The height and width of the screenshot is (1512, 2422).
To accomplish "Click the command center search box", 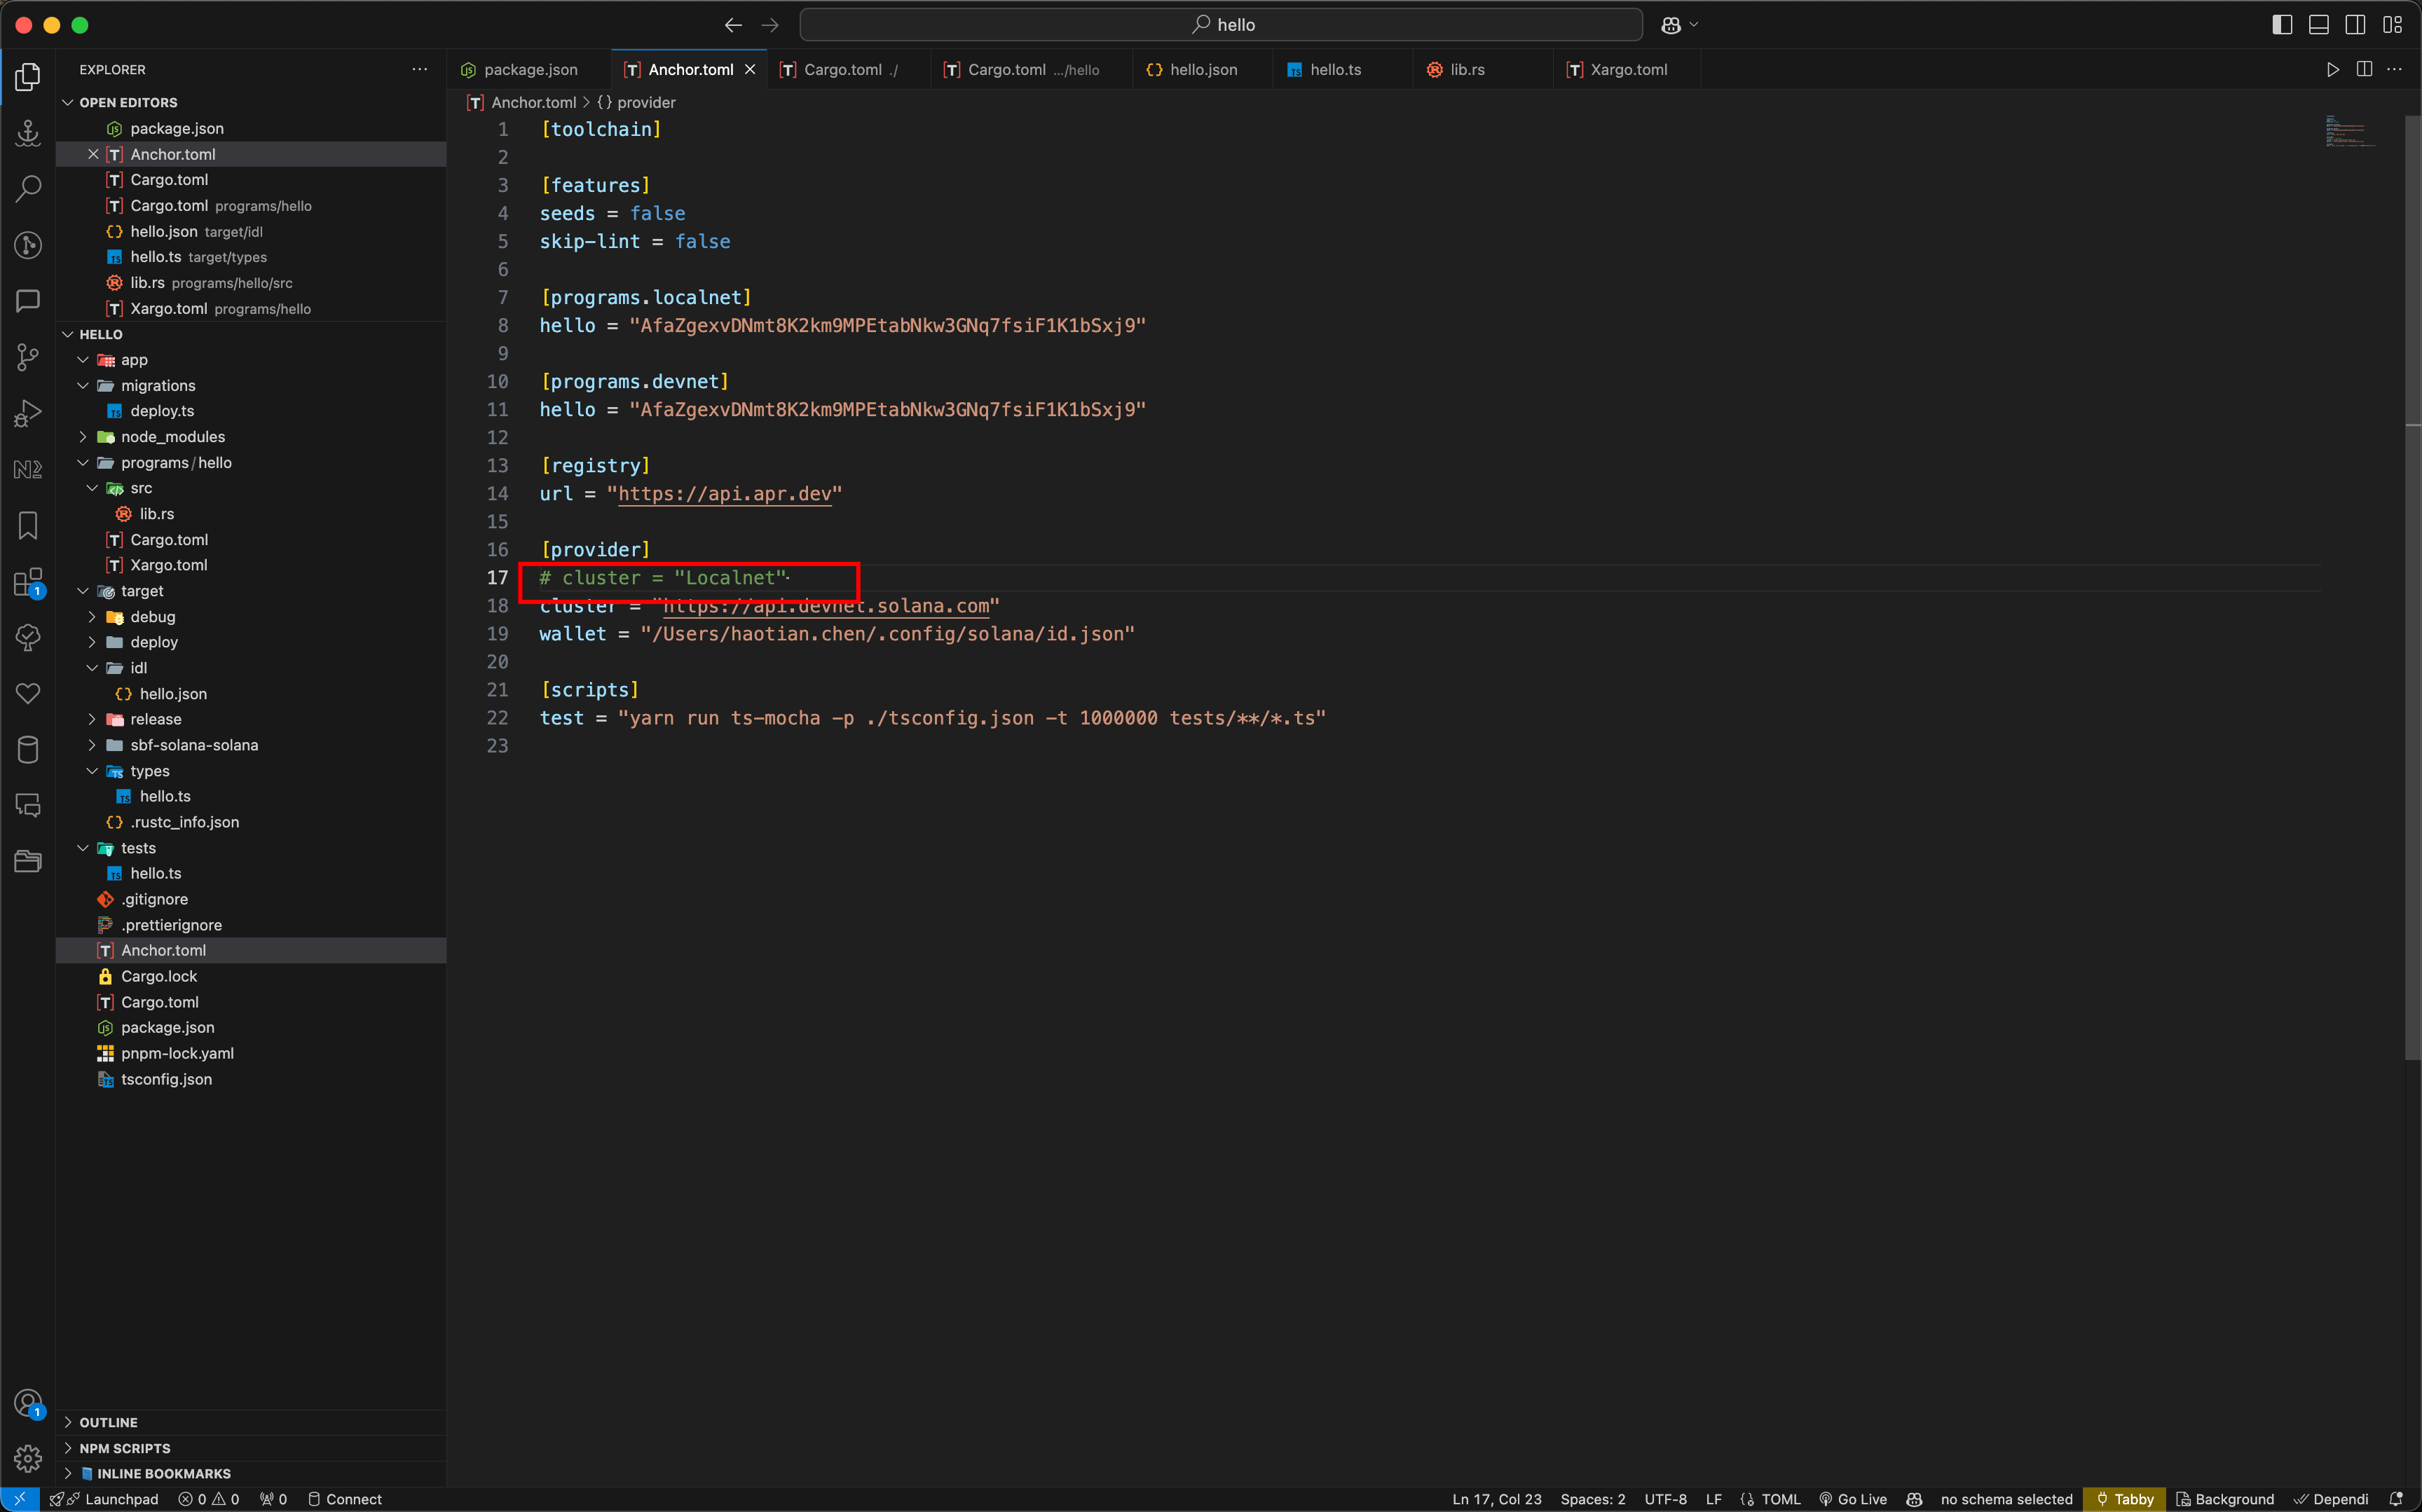I will pyautogui.click(x=1221, y=25).
